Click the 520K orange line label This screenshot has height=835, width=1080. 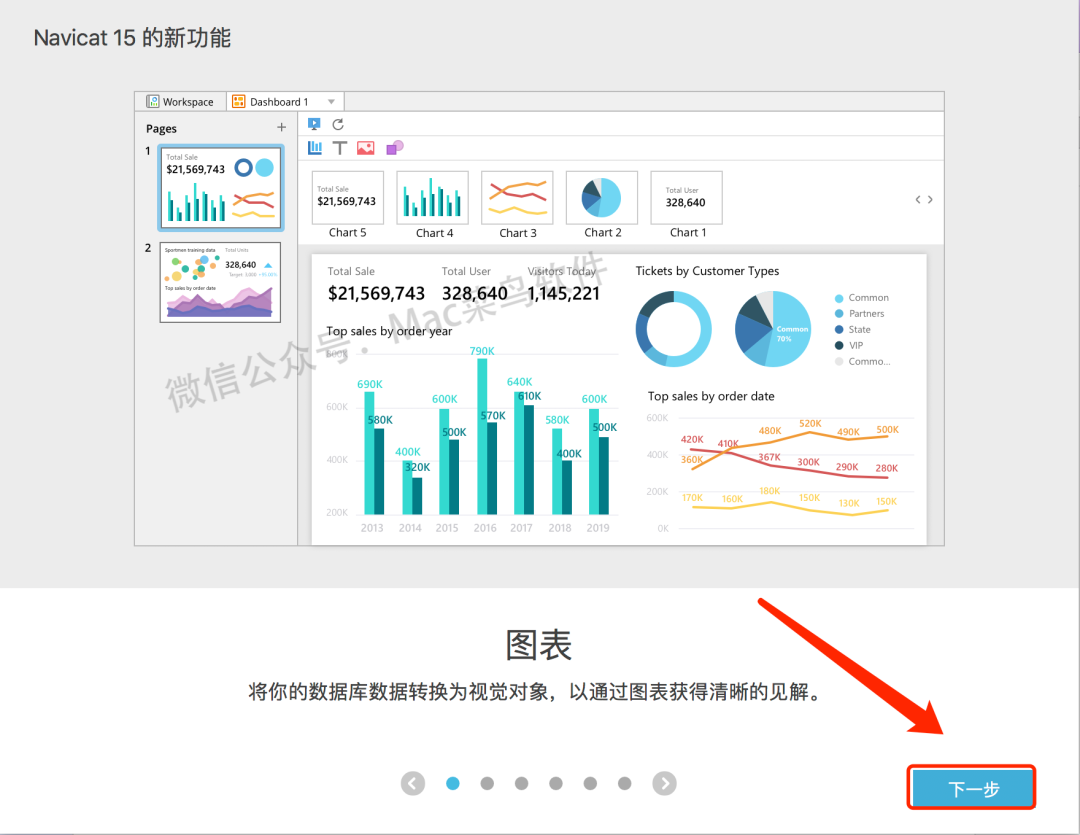810,424
